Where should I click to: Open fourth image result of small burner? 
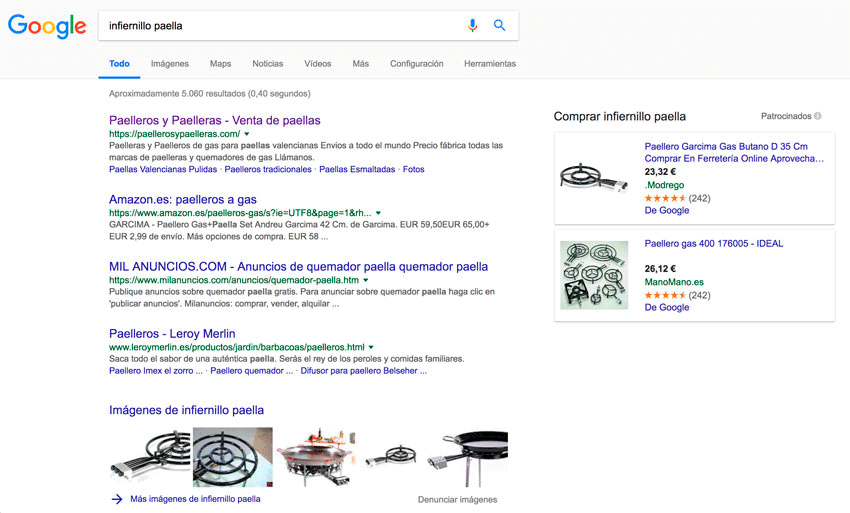(x=391, y=457)
